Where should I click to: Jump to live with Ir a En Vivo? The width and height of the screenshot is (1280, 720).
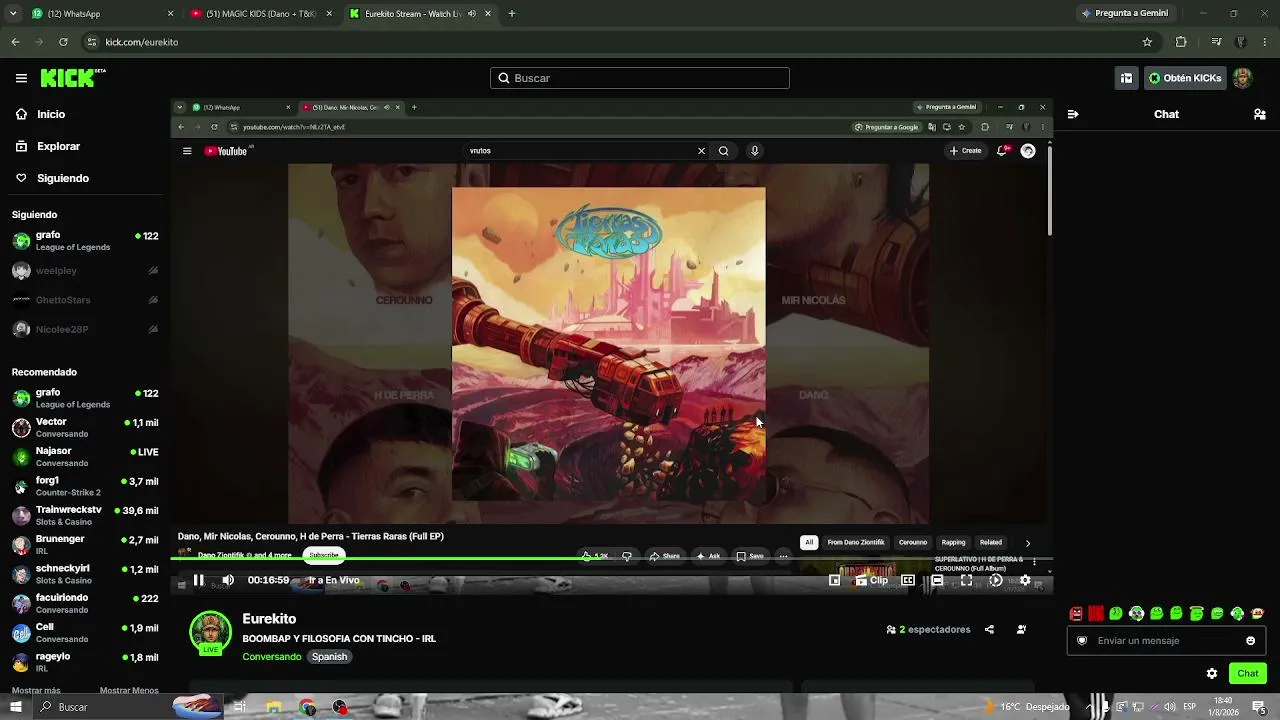(x=333, y=580)
